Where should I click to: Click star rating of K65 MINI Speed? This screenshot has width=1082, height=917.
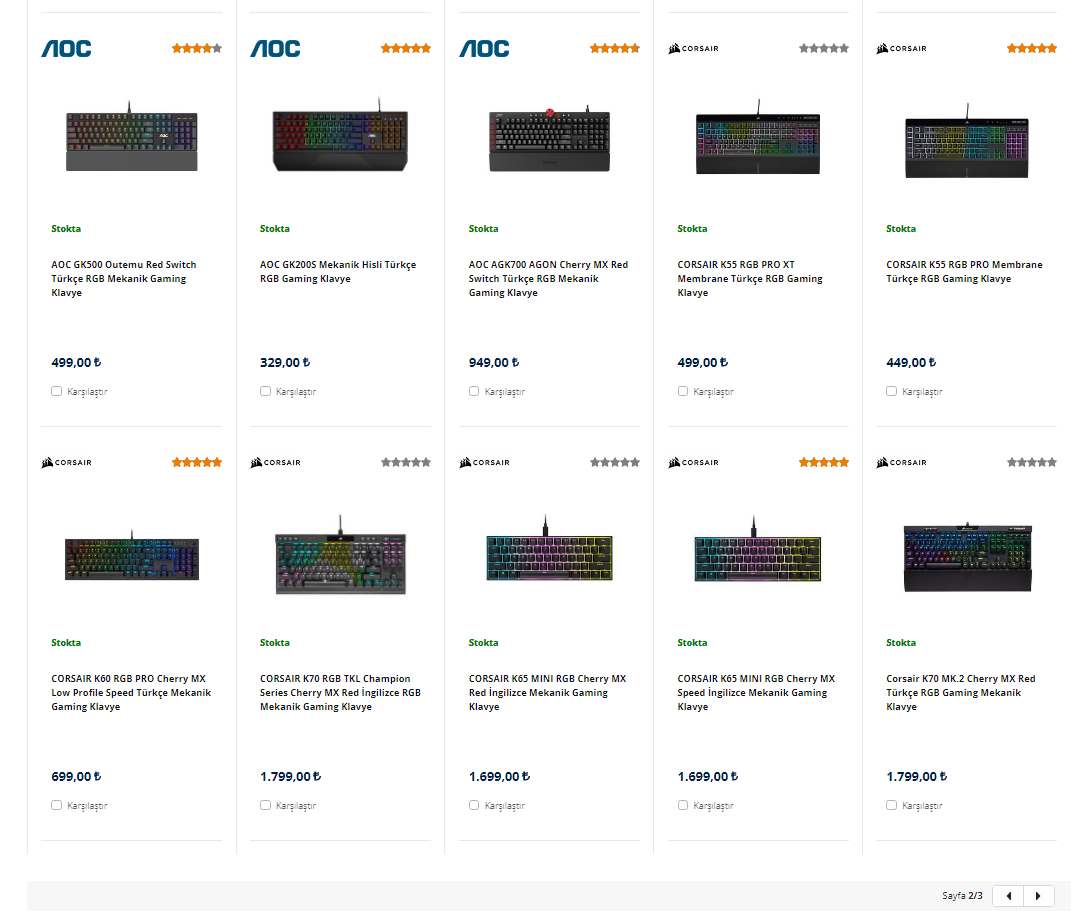coord(824,462)
